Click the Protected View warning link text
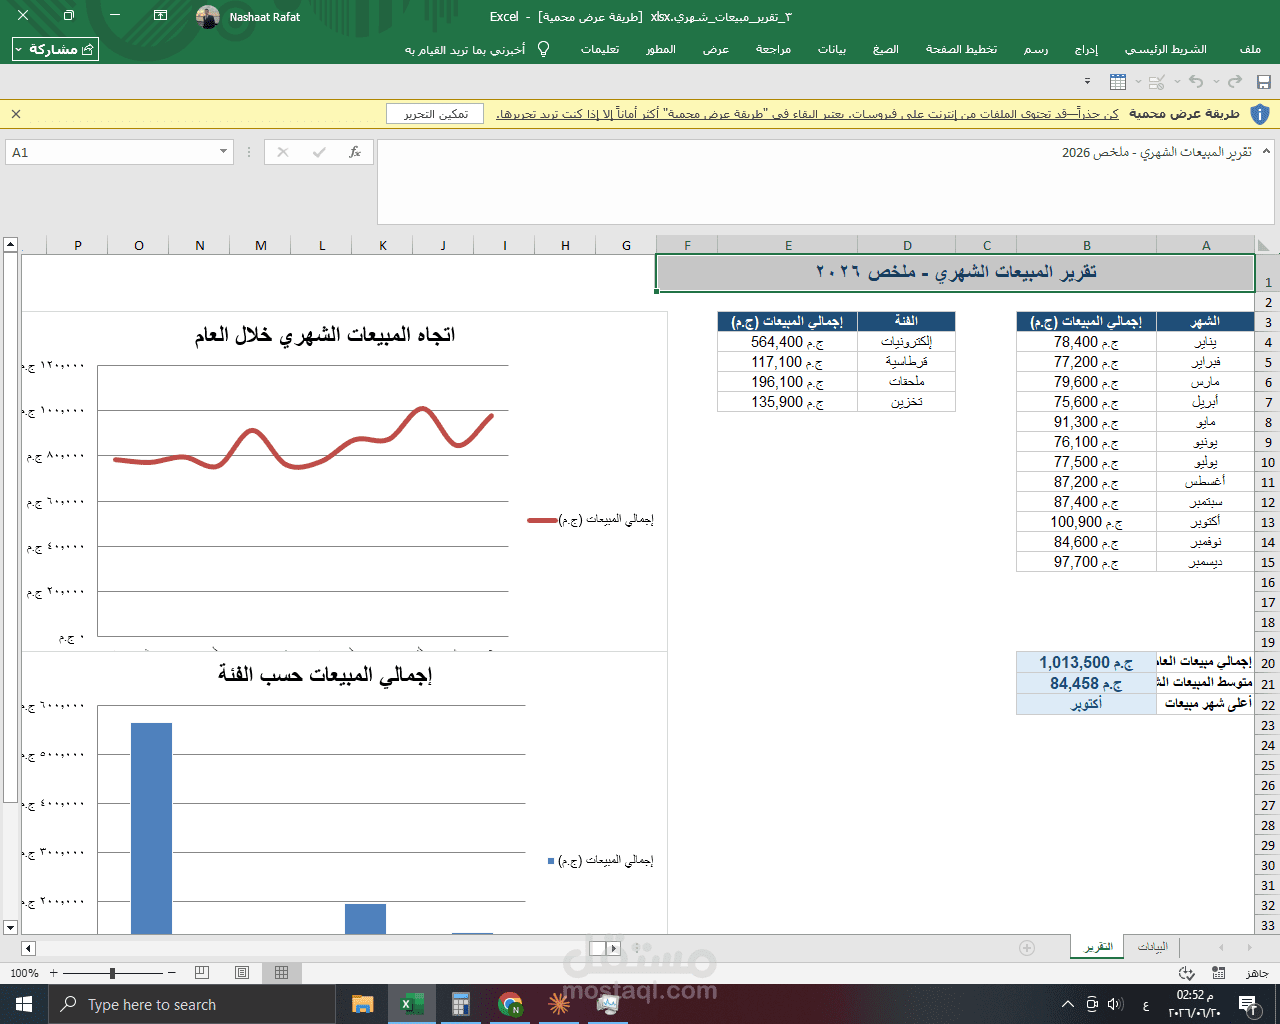Image resolution: width=1280 pixels, height=1024 pixels. click(808, 114)
